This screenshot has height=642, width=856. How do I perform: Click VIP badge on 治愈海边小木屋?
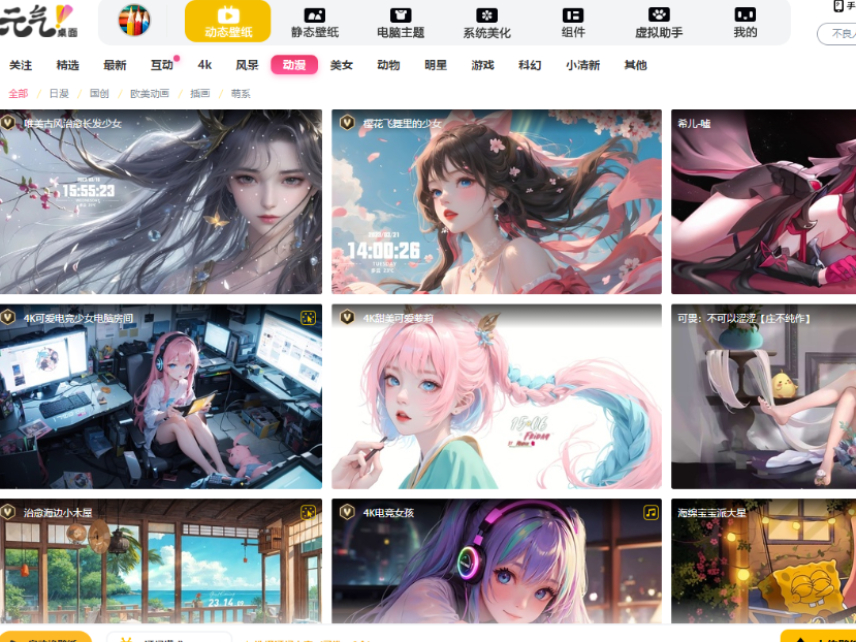(x=8, y=512)
